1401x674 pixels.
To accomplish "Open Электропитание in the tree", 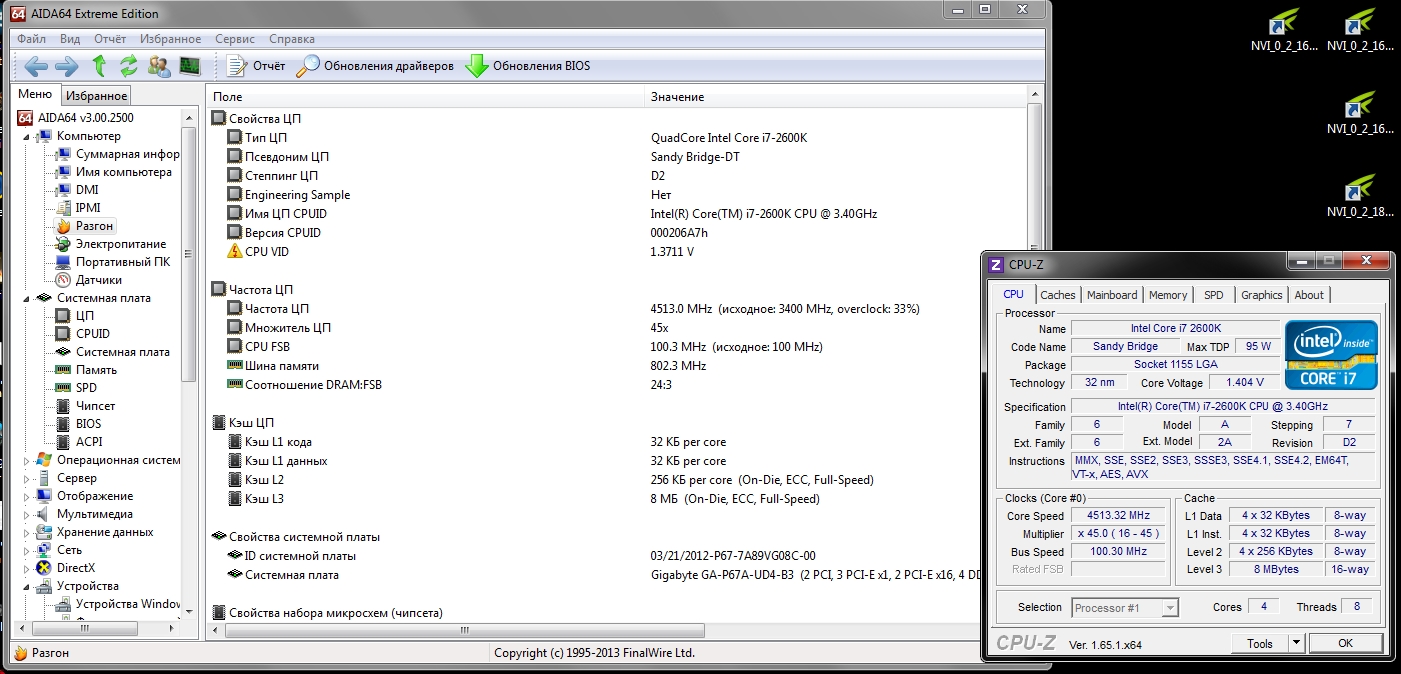I will tap(110, 244).
